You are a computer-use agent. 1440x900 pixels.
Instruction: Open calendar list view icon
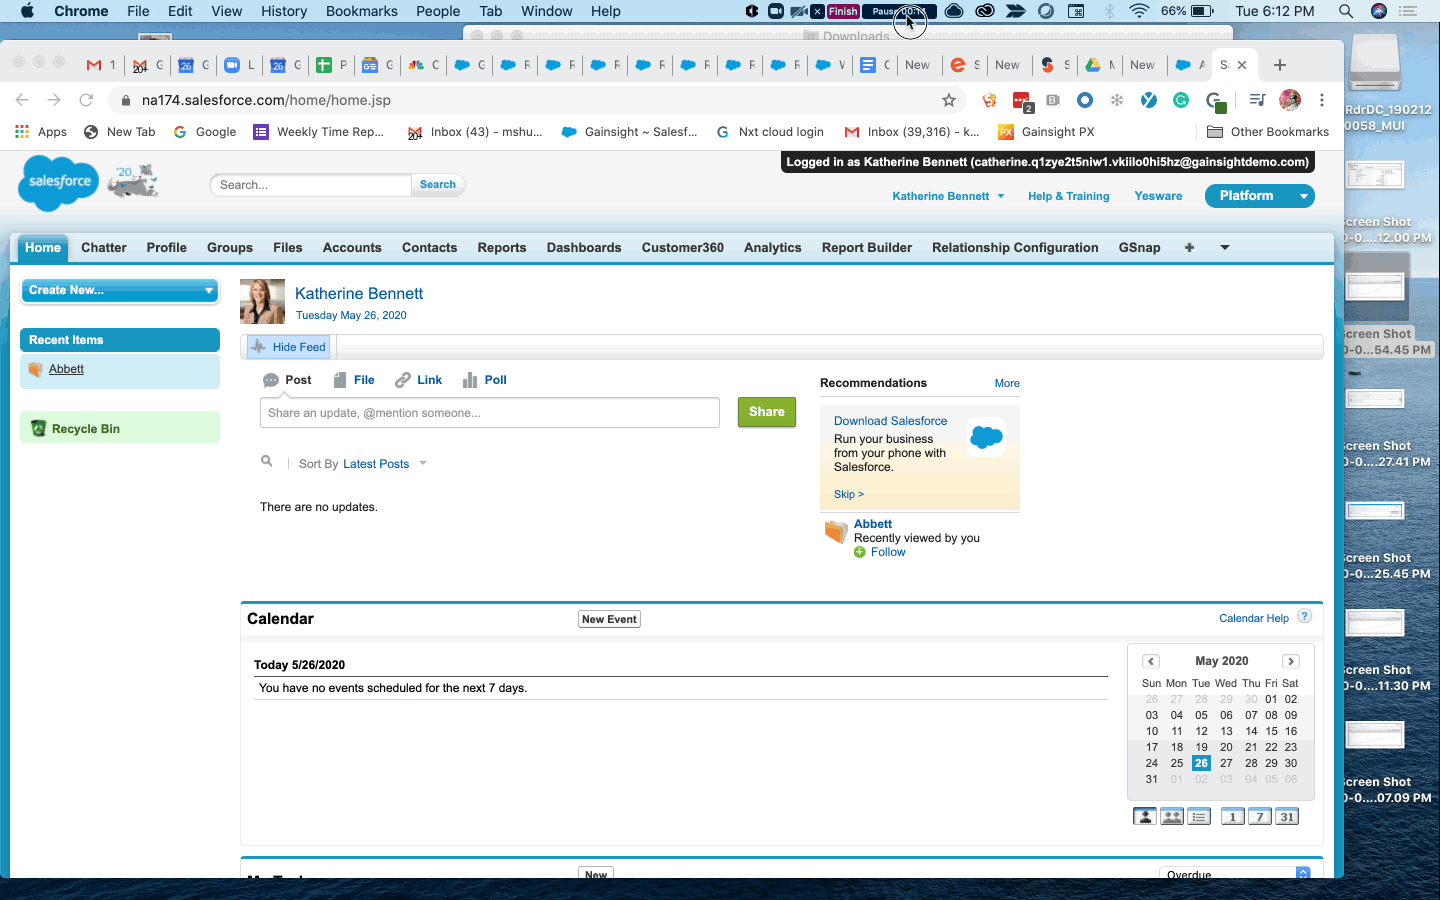[1199, 817]
